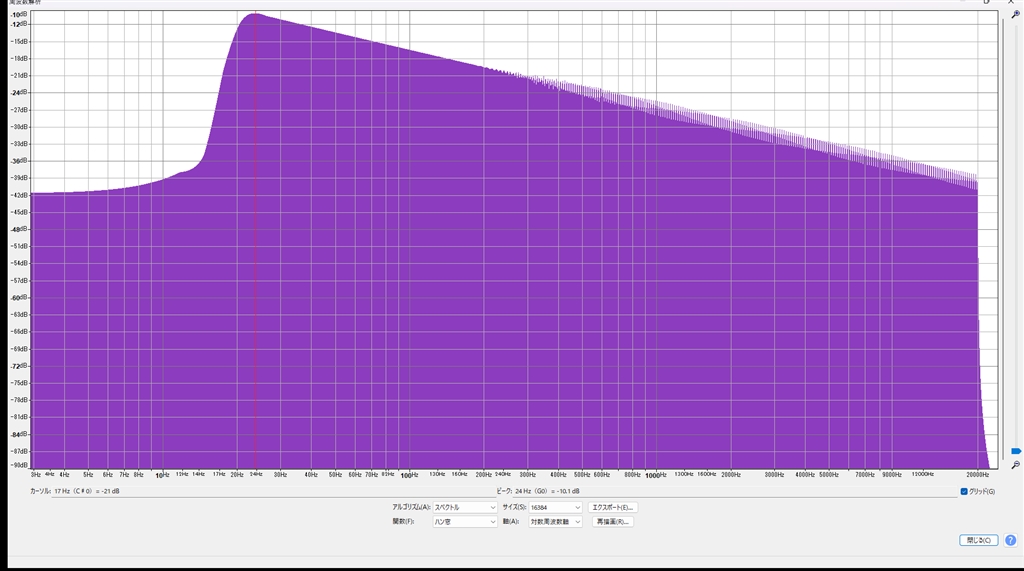The height and width of the screenshot is (571, 1024).
Task: Open help with the blue question mark icon
Action: click(1010, 540)
